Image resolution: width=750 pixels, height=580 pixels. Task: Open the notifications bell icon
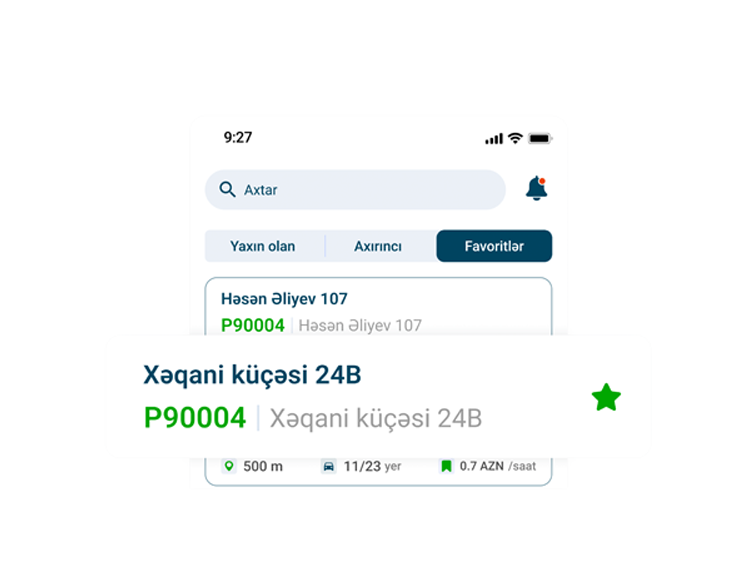(x=536, y=188)
